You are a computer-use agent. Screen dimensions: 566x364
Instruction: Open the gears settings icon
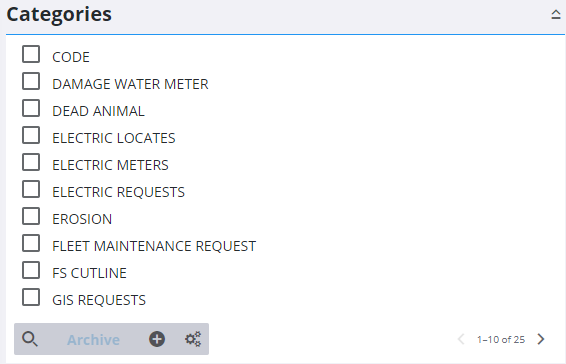coord(193,339)
